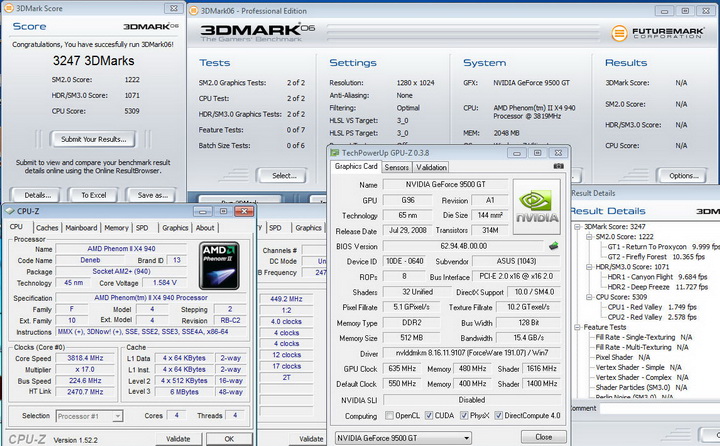
Task: Select Vertex Shader - Simple row
Action: coord(638,367)
